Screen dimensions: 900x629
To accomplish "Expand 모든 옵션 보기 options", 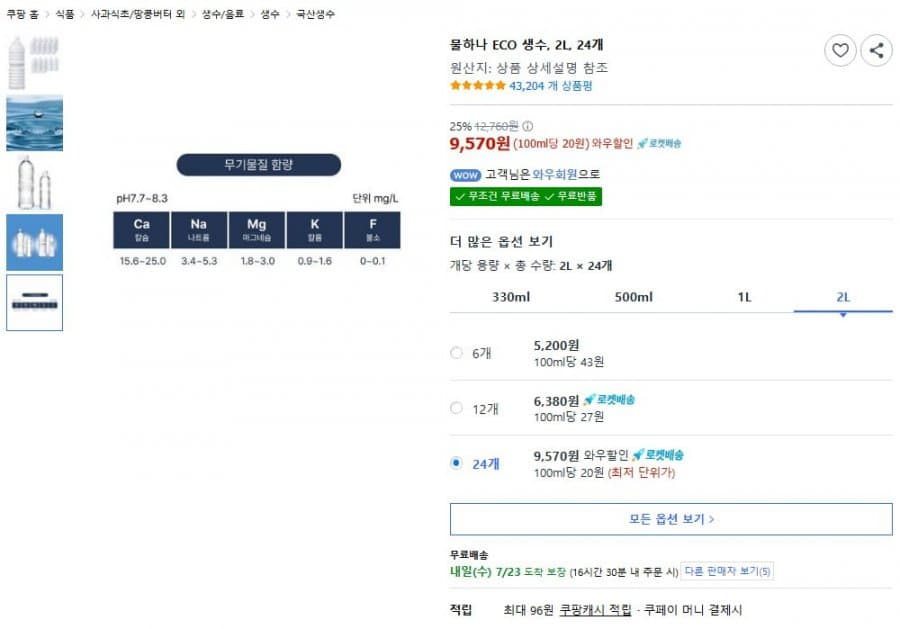I will pos(671,519).
